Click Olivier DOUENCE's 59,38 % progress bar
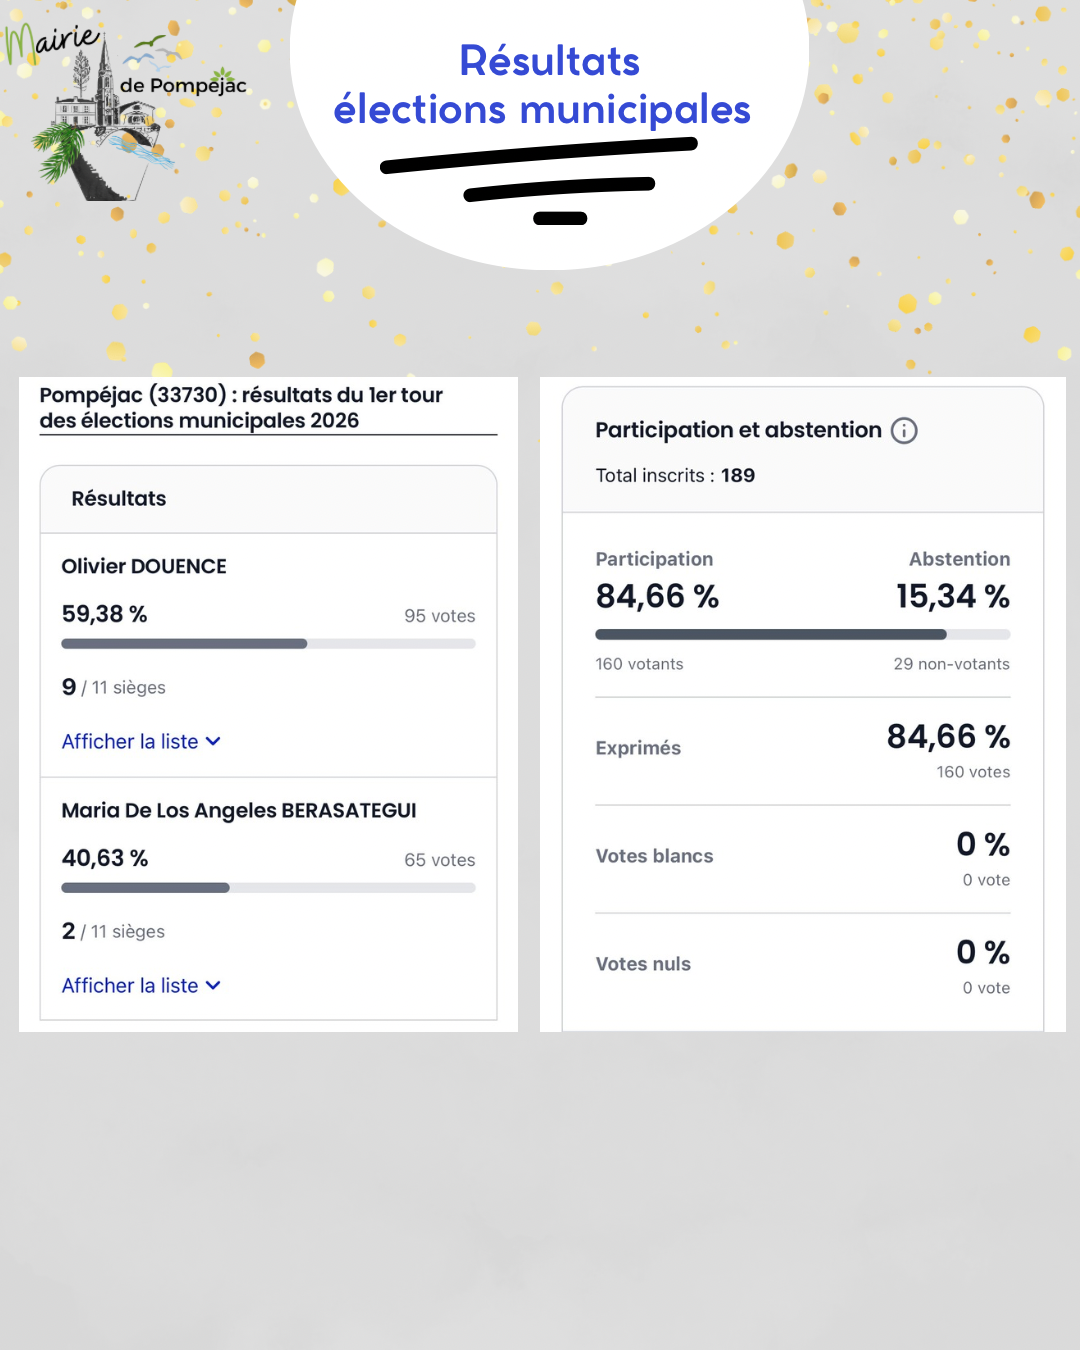This screenshot has height=1350, width=1080. pyautogui.click(x=268, y=644)
